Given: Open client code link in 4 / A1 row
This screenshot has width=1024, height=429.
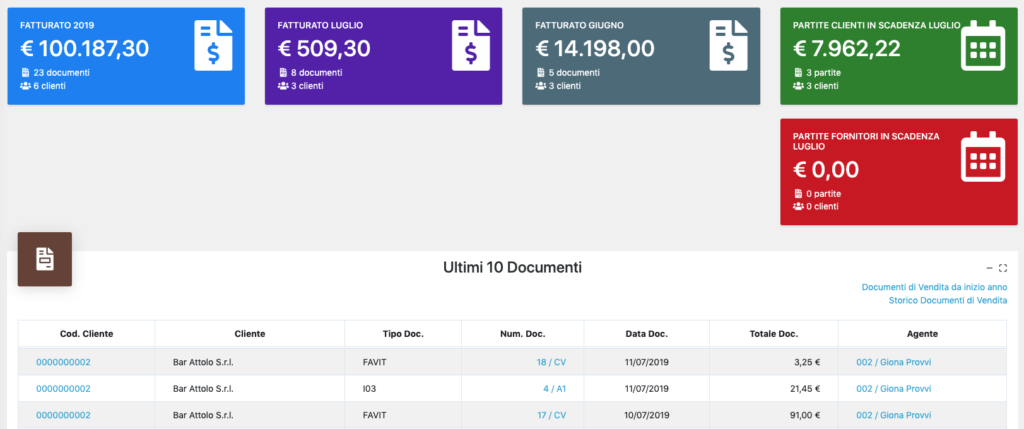Looking at the screenshot, I should coord(63,389).
